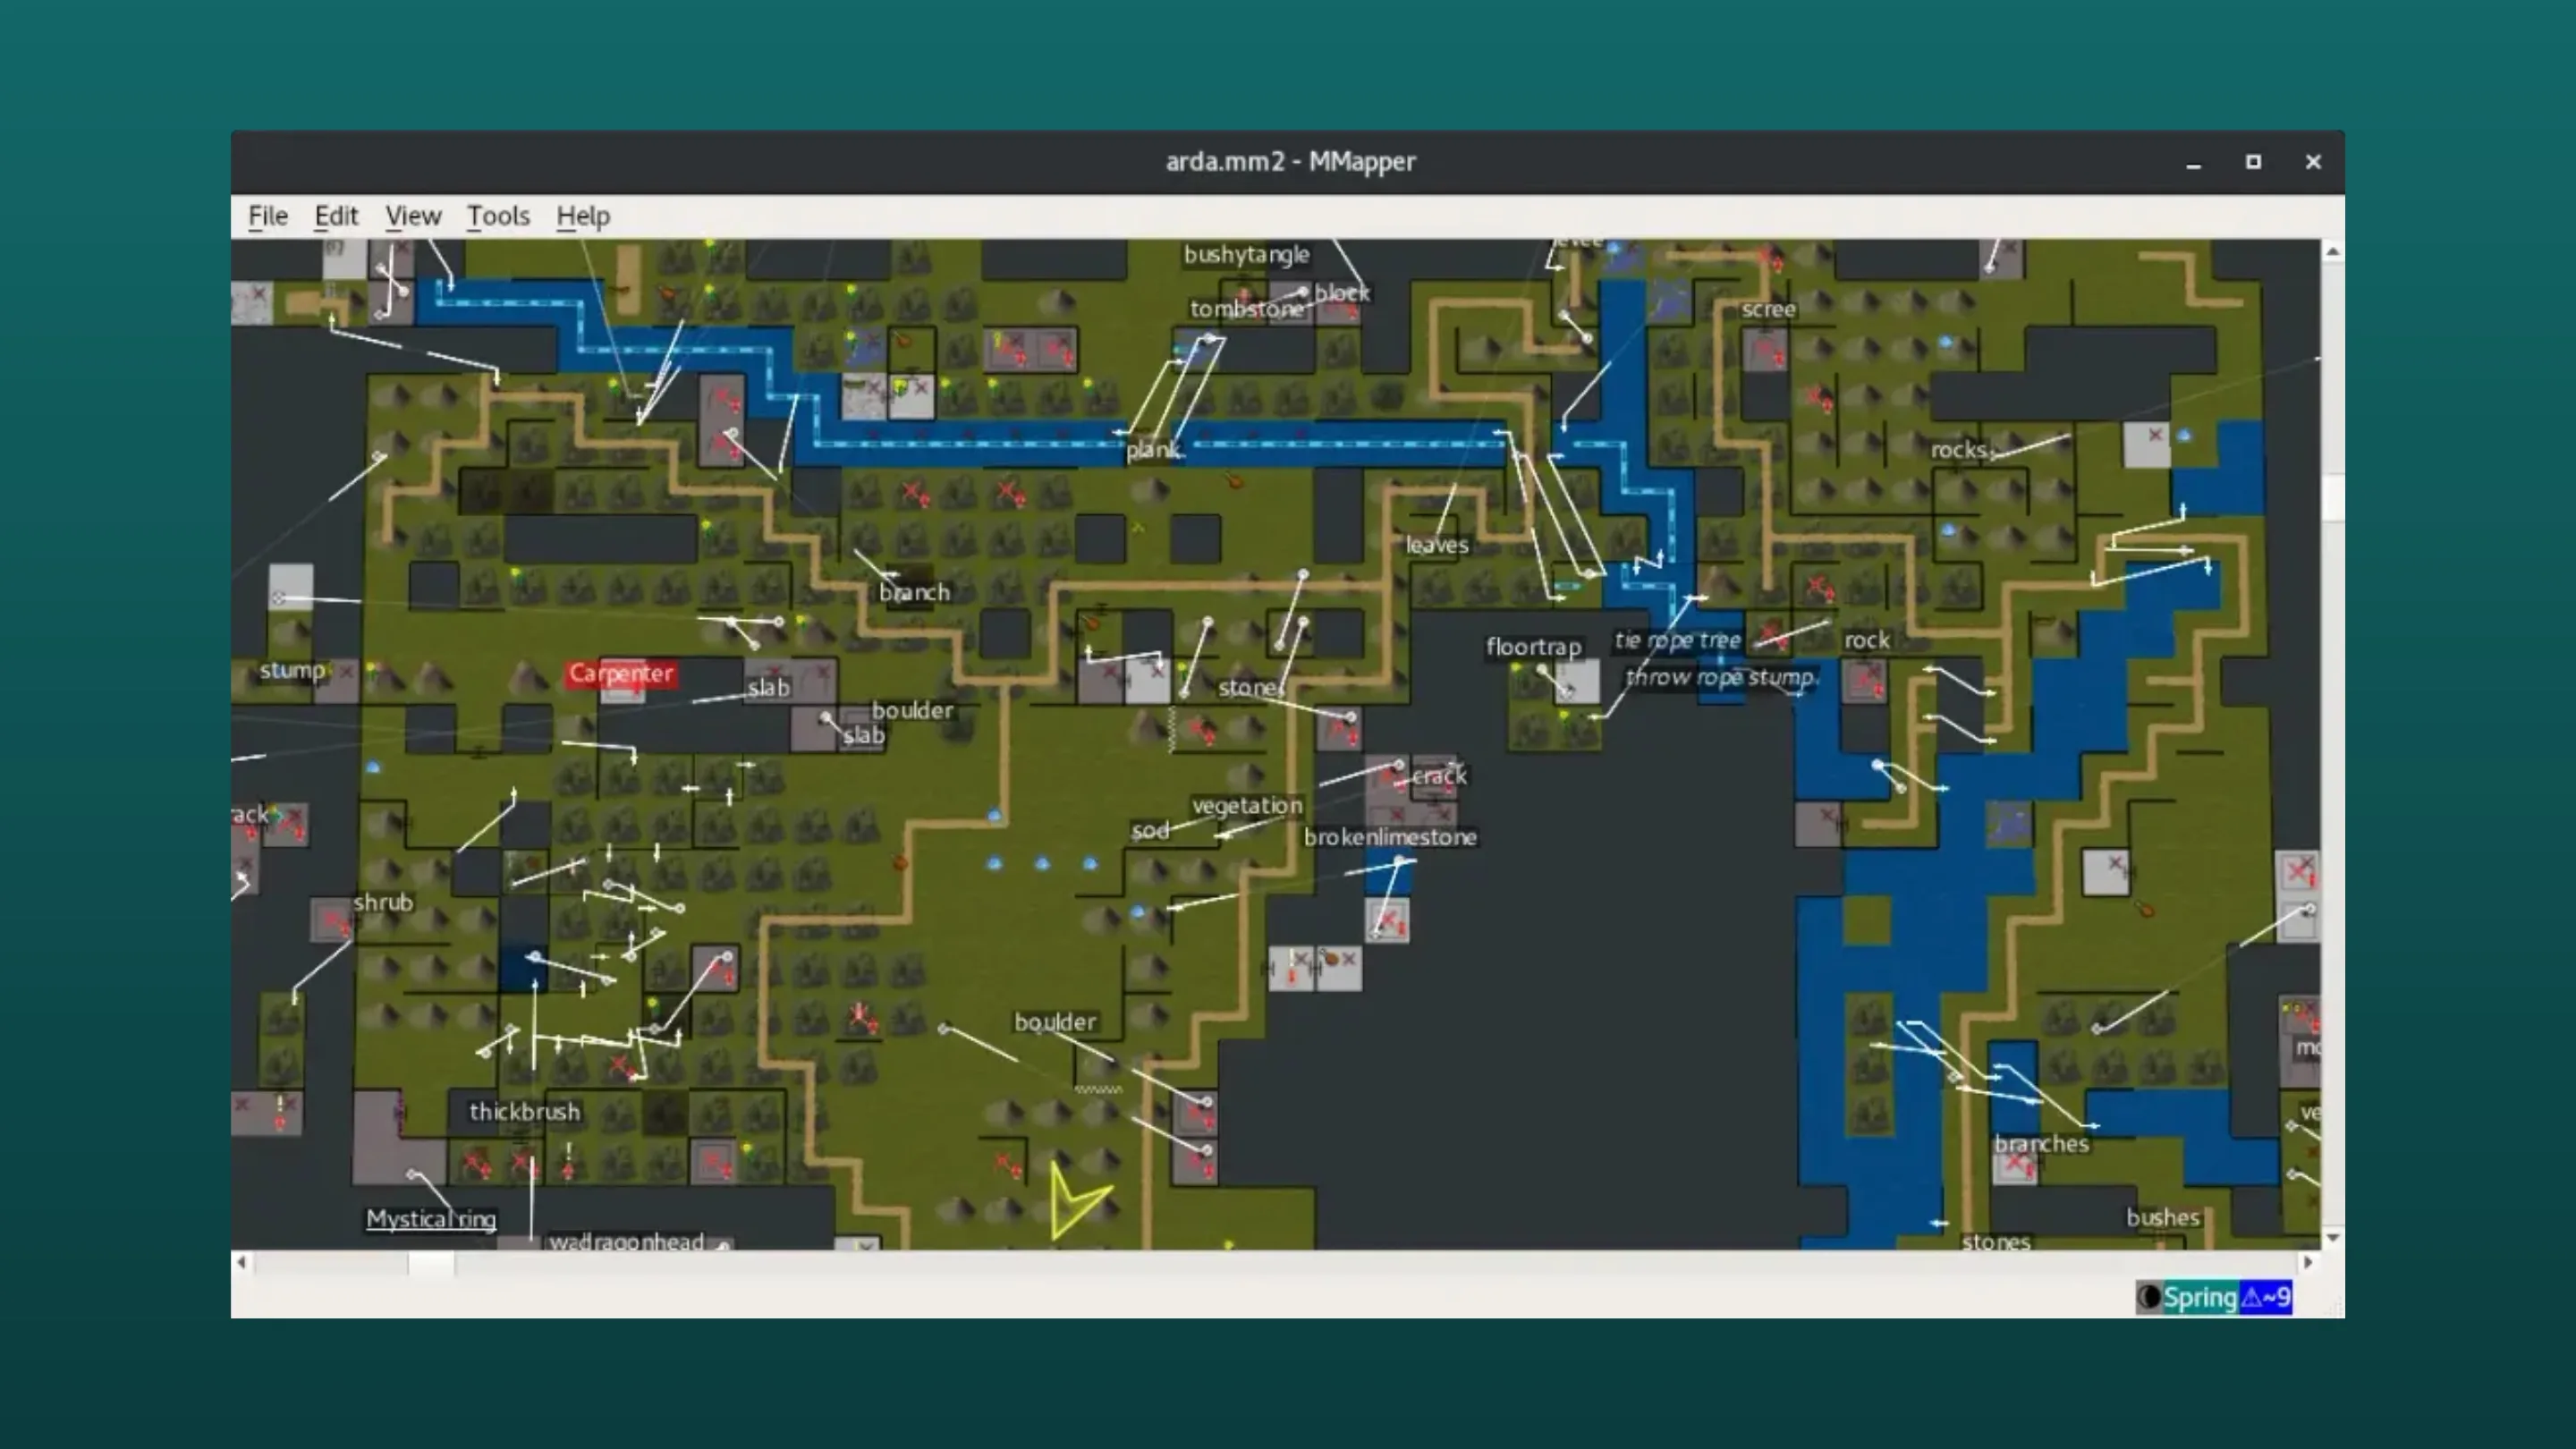The height and width of the screenshot is (1449, 2576).
Task: Click the 'bushytangle' map label
Action: click(x=1246, y=254)
